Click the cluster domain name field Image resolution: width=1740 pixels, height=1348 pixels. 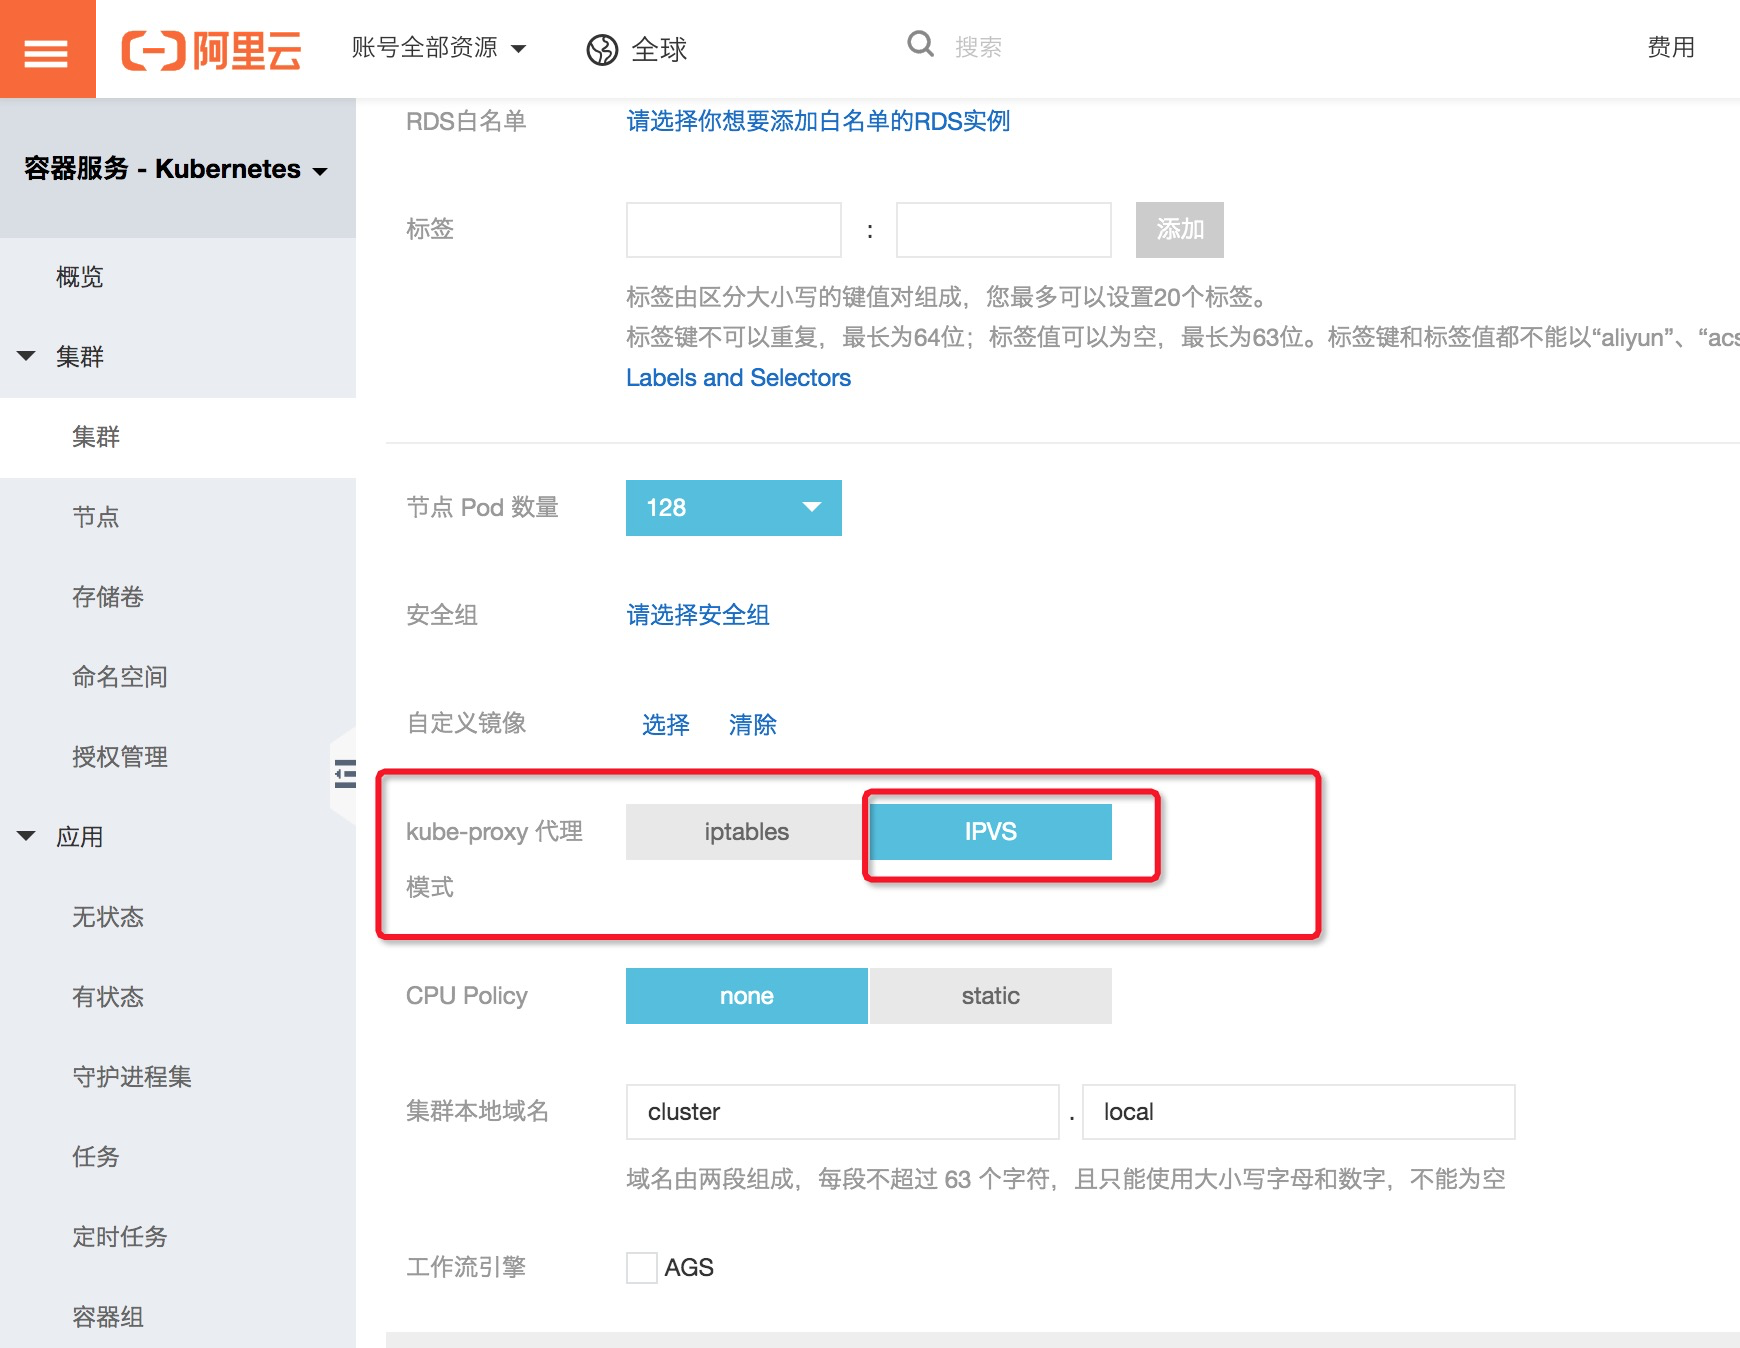843,1112
